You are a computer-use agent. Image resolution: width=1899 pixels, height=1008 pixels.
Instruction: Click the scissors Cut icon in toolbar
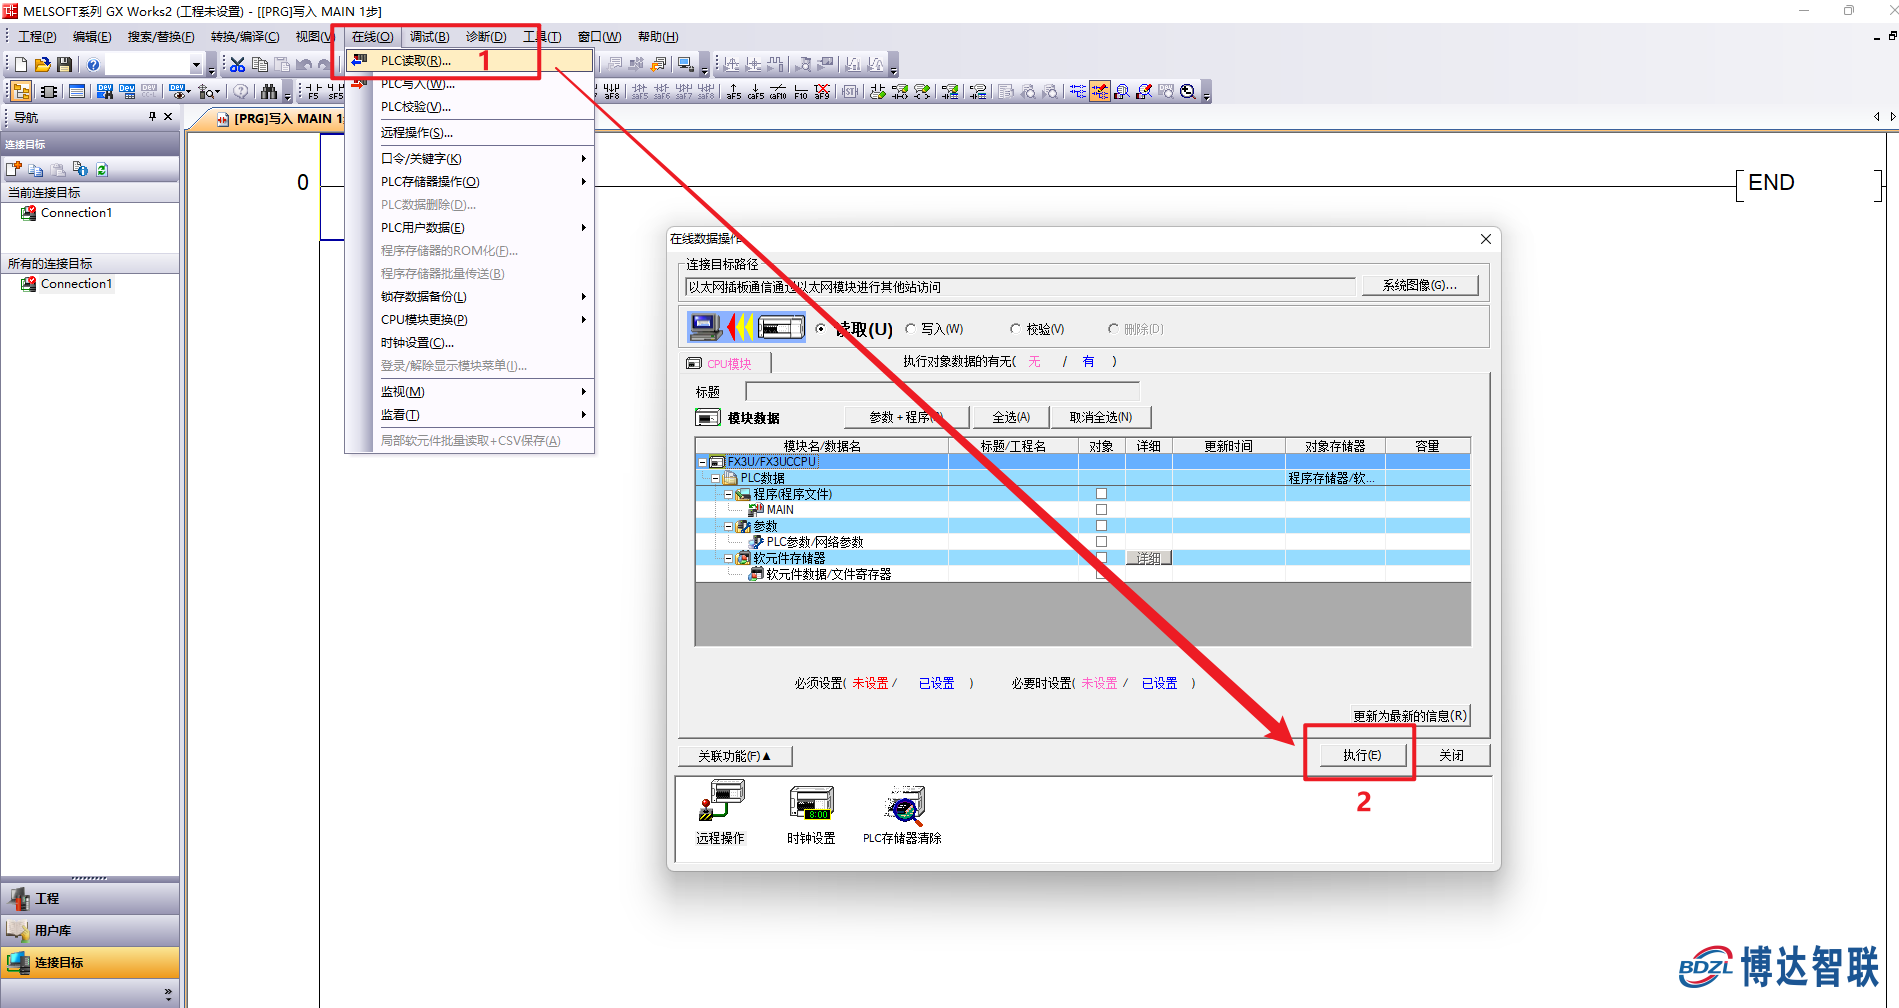[x=237, y=65]
